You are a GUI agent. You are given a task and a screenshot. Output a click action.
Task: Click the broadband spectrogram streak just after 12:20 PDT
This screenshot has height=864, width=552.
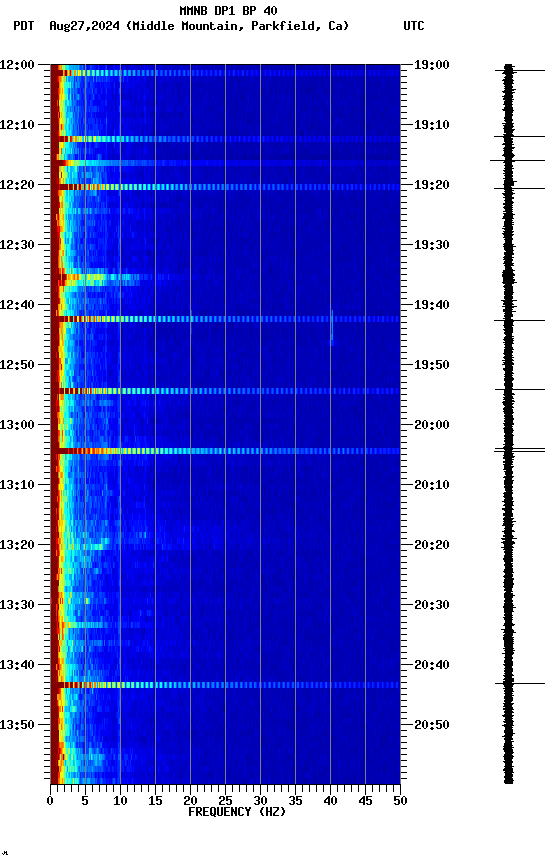225,187
